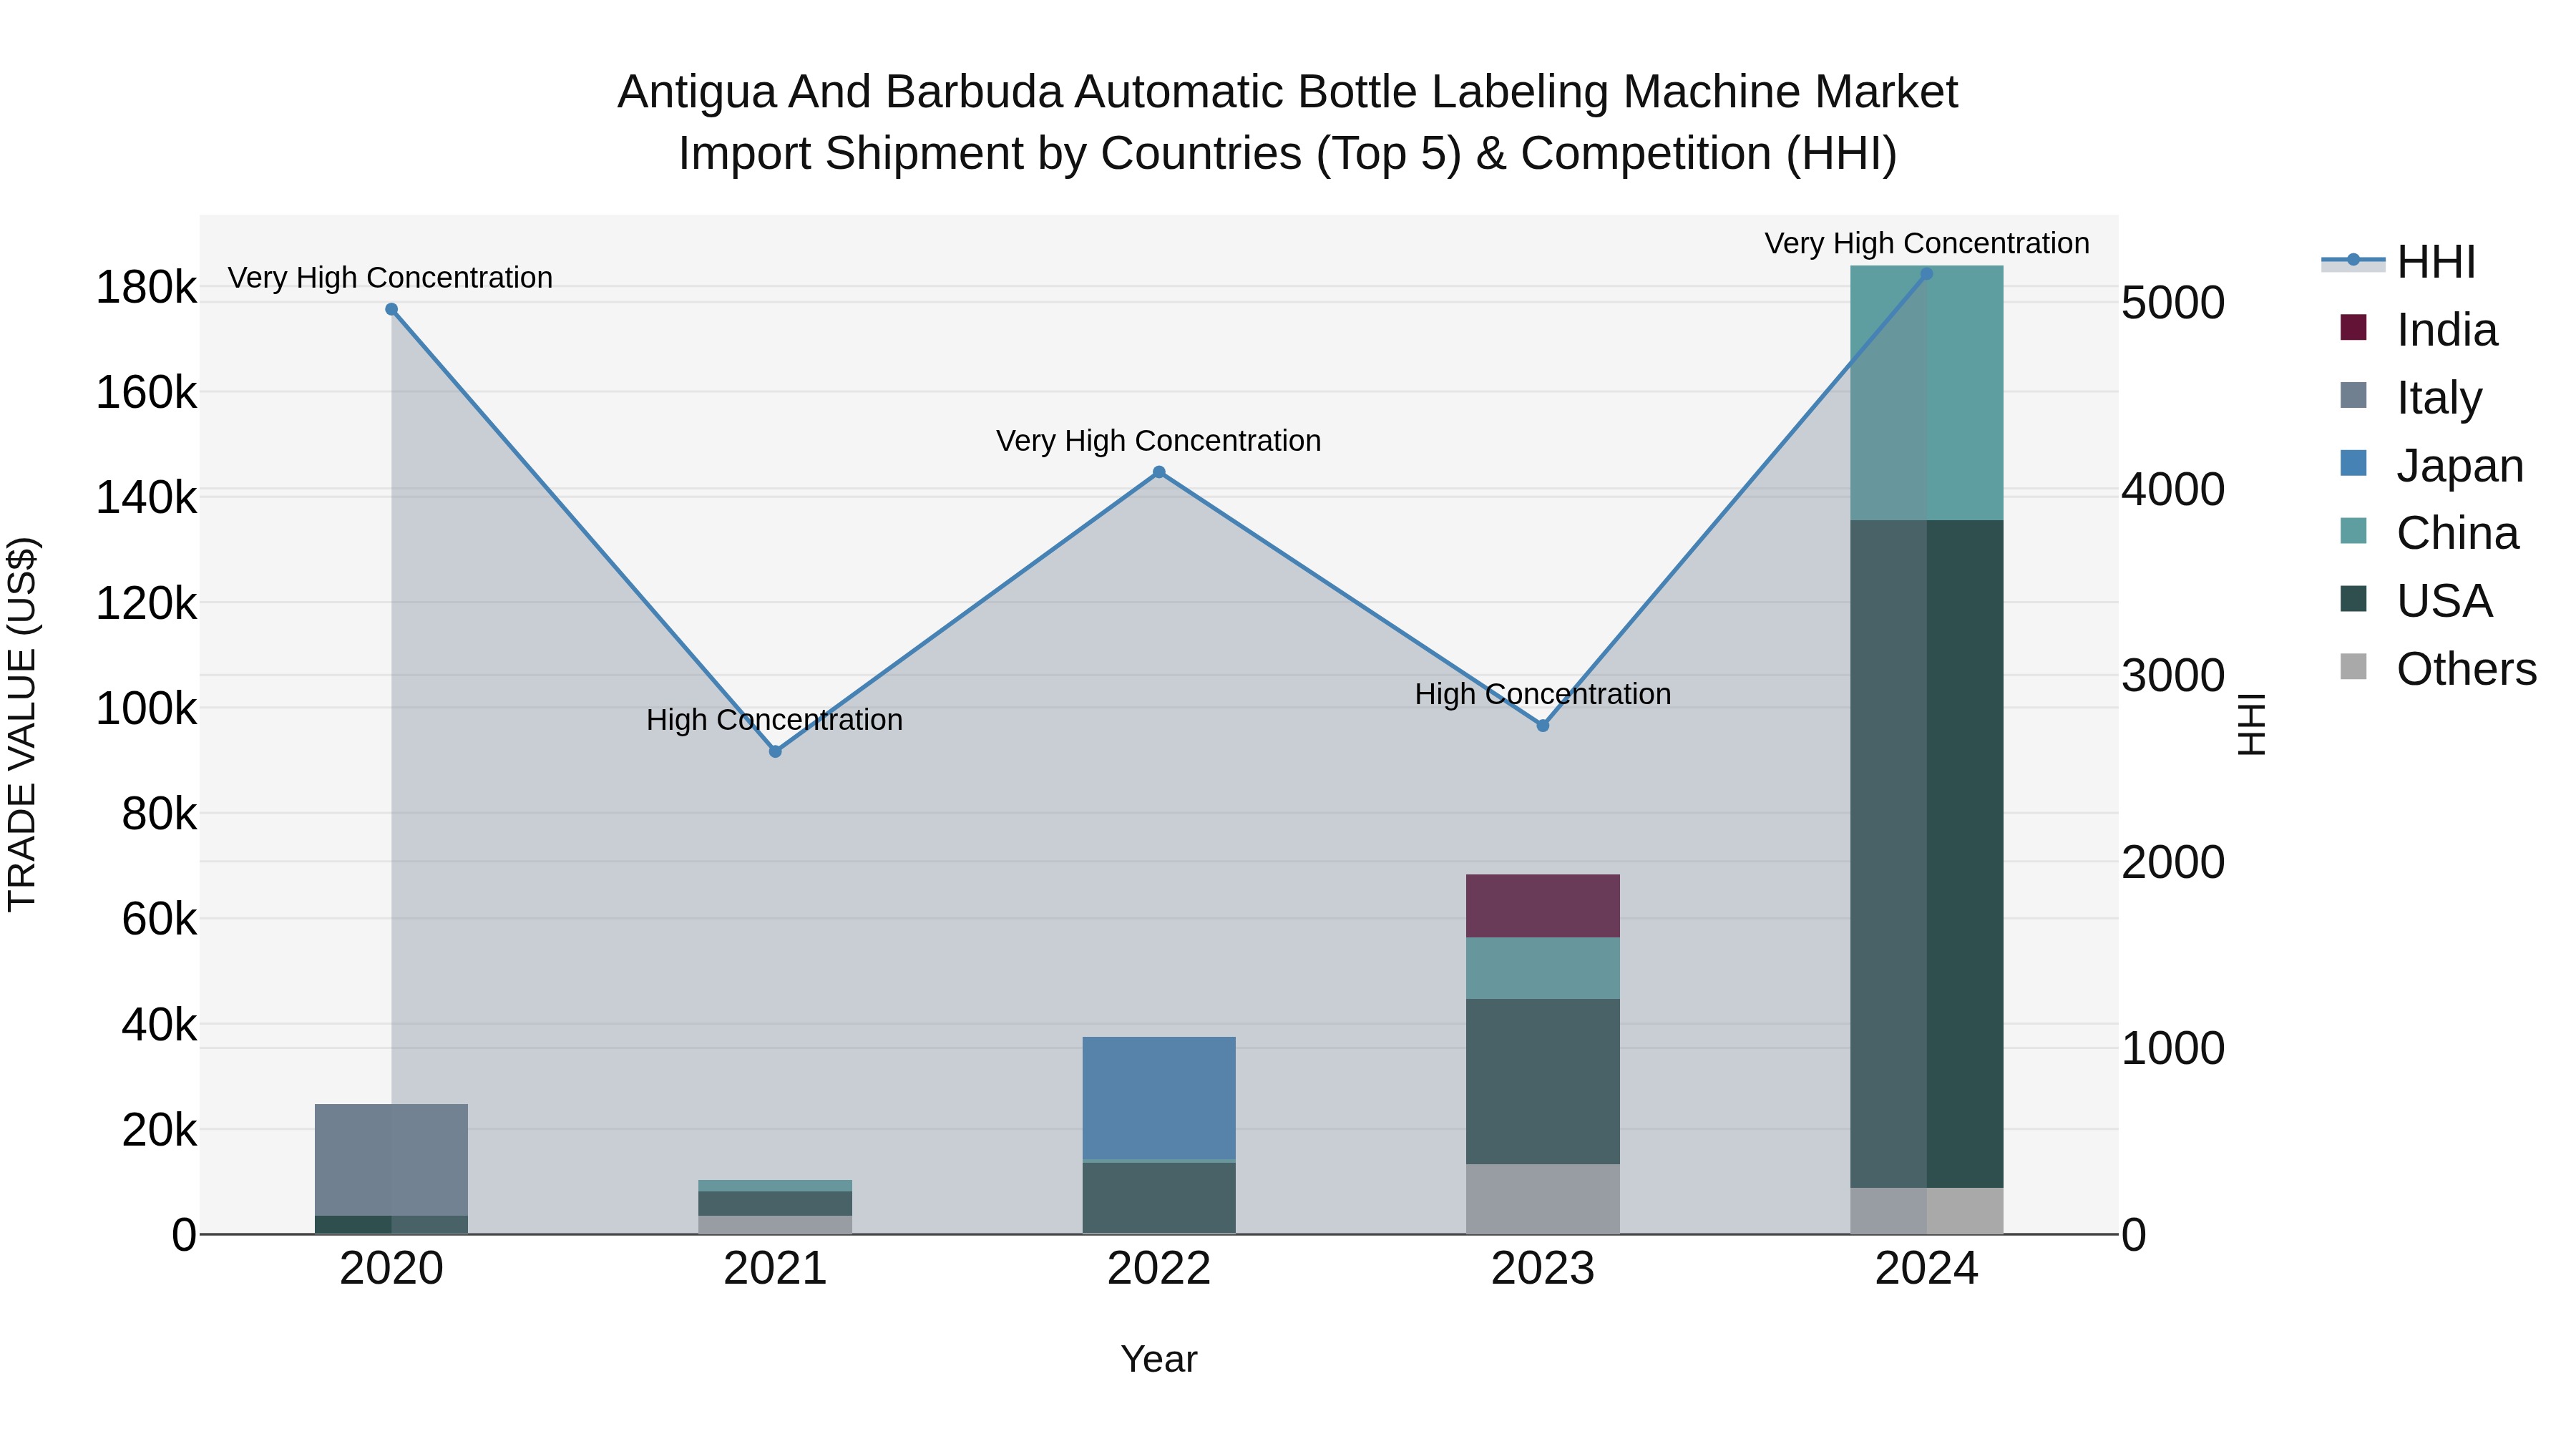Click 'High Concentration' annotation above 2021
The image size is (2576, 1449).
click(x=775, y=719)
